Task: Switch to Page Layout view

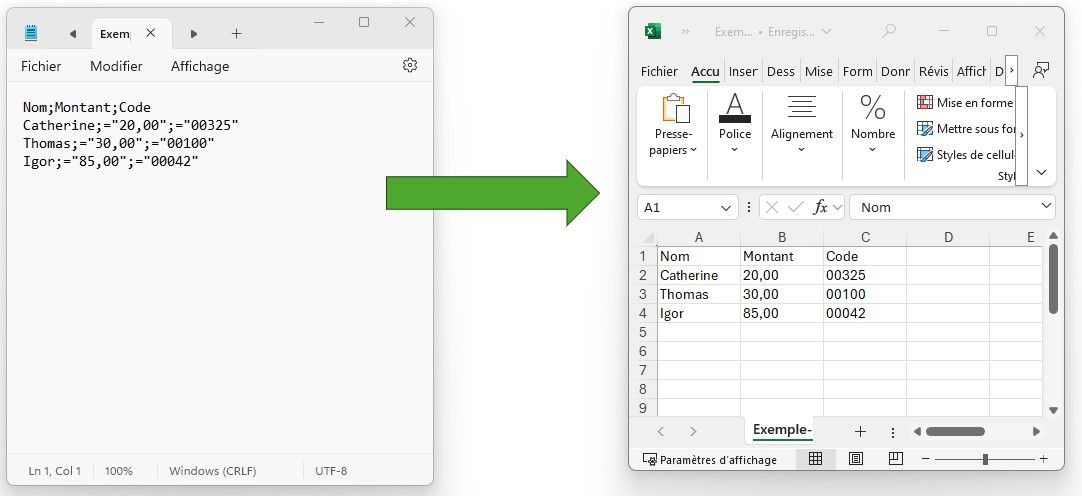Action: point(855,459)
